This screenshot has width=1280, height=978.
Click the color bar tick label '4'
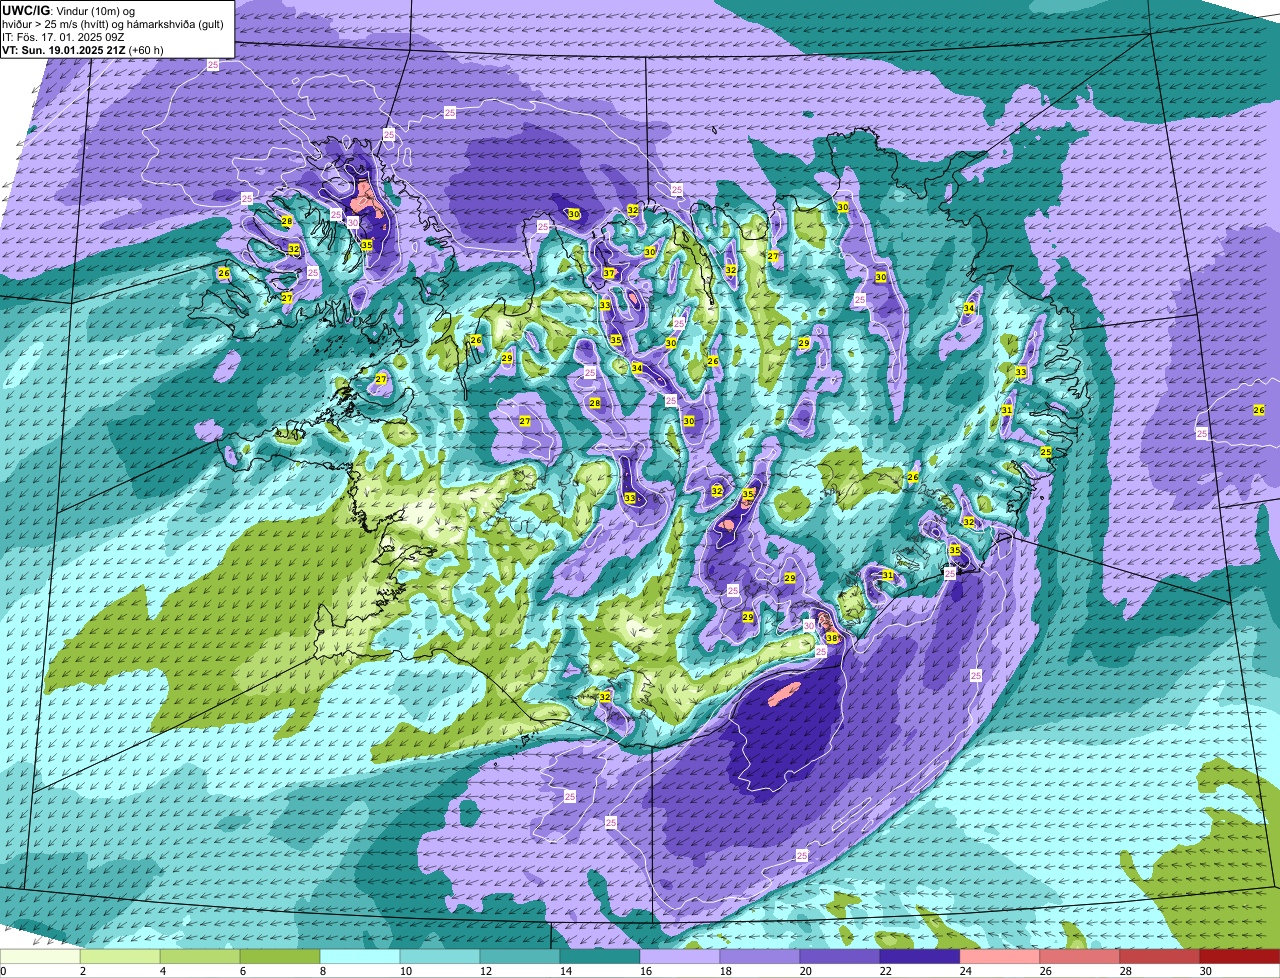coord(163,971)
